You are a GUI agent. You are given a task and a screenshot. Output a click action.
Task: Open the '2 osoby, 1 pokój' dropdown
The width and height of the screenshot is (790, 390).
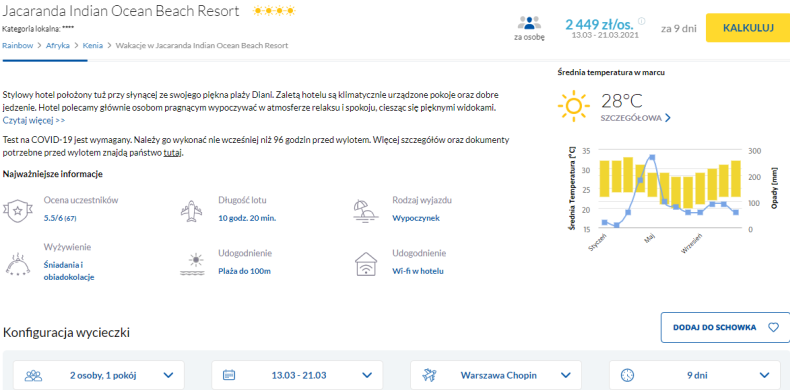99,375
